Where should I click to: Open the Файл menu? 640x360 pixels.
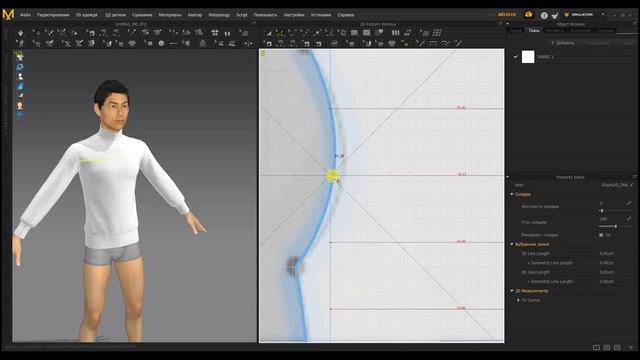(25, 15)
